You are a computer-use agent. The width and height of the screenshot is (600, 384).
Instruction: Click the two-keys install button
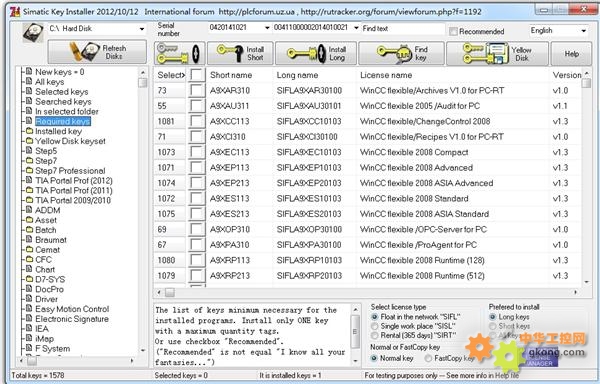180,53
